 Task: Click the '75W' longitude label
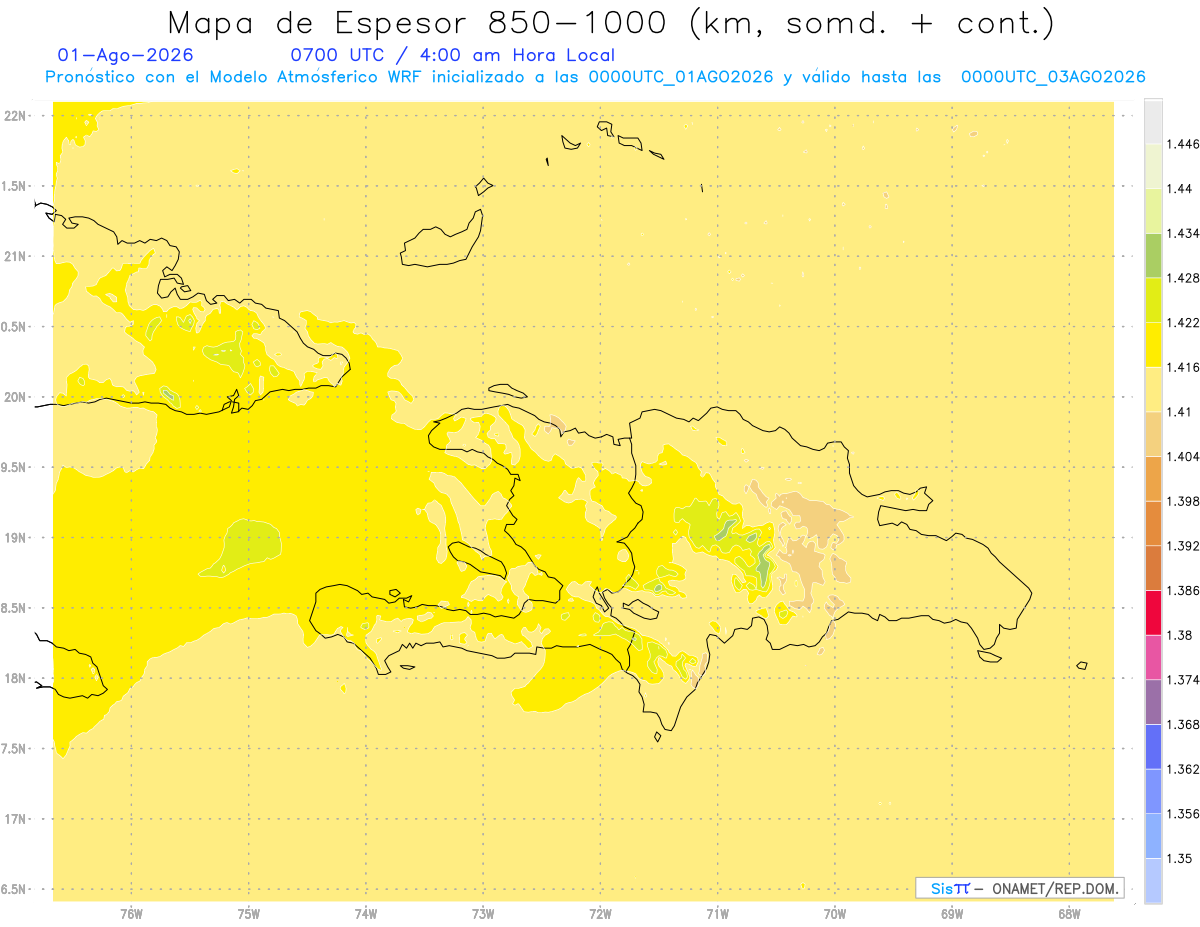249,913
